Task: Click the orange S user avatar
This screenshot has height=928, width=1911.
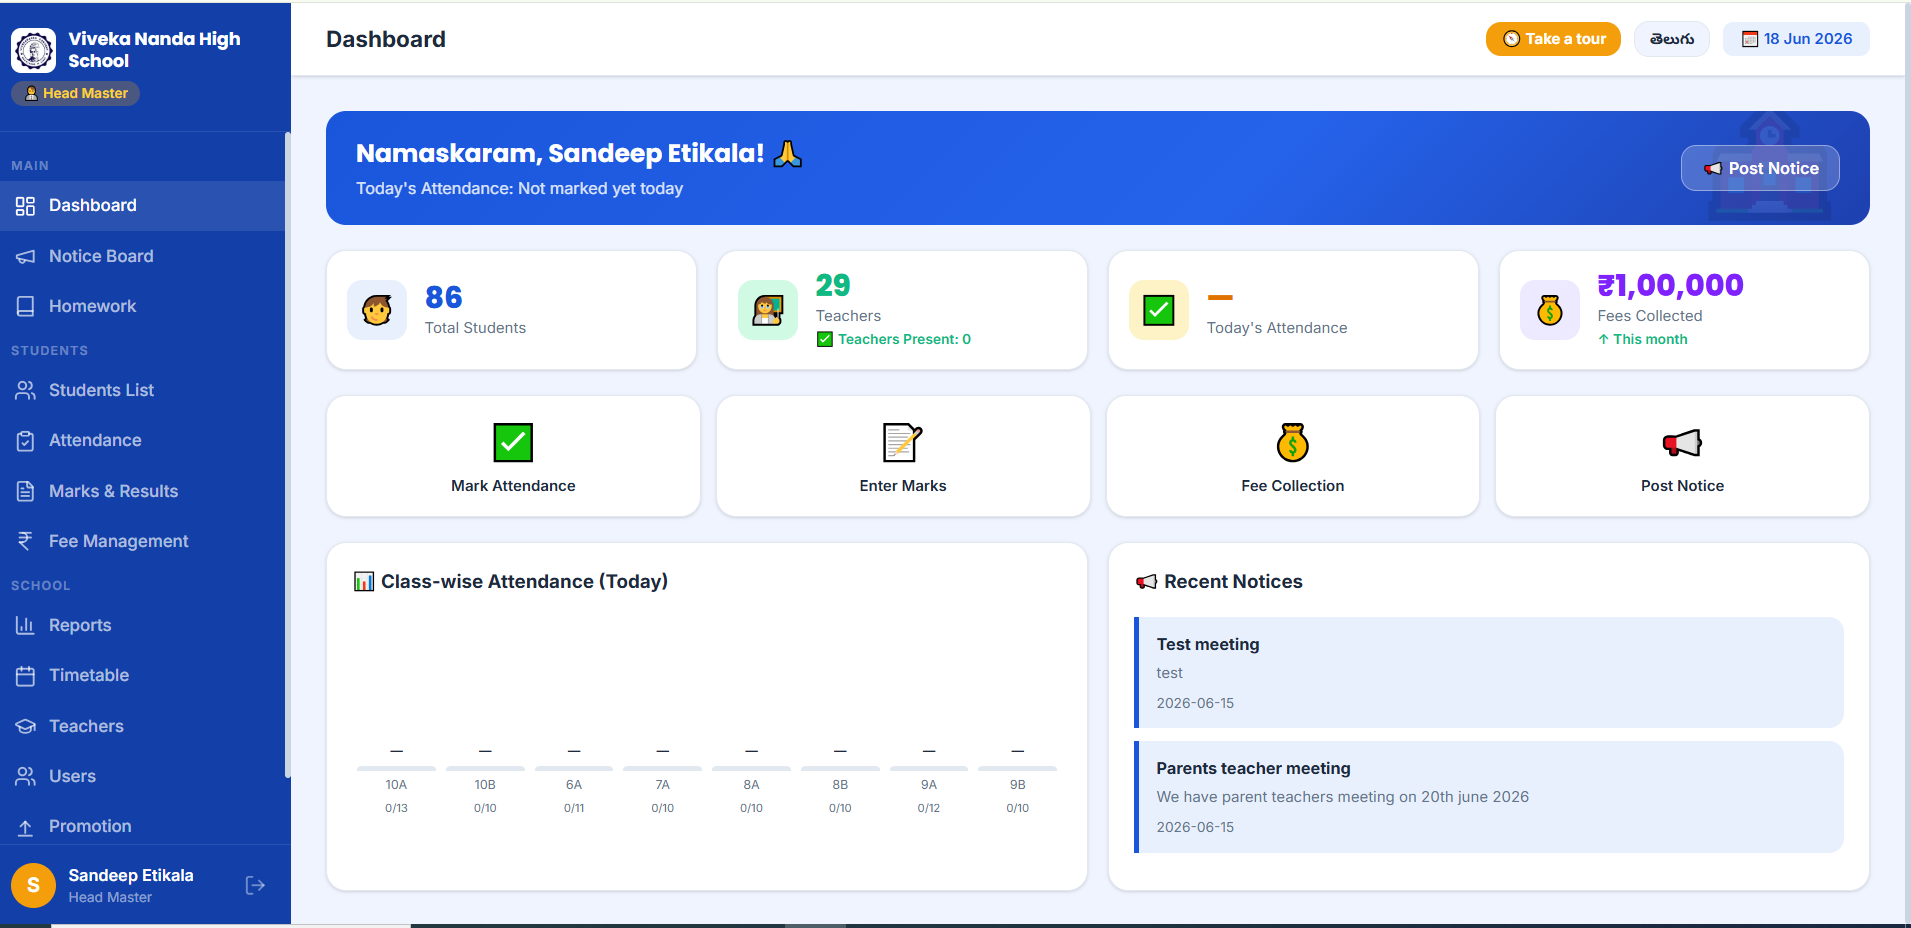Action: [33, 885]
